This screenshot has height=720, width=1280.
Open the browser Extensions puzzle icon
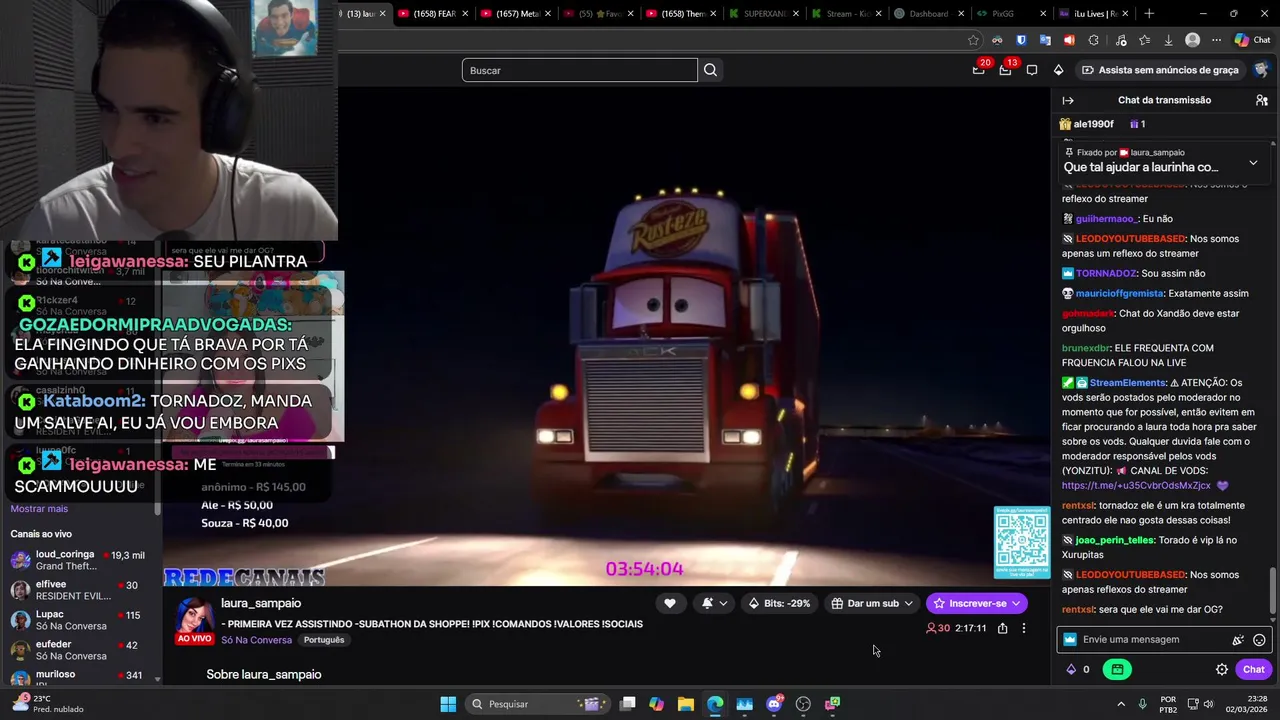[1093, 40]
